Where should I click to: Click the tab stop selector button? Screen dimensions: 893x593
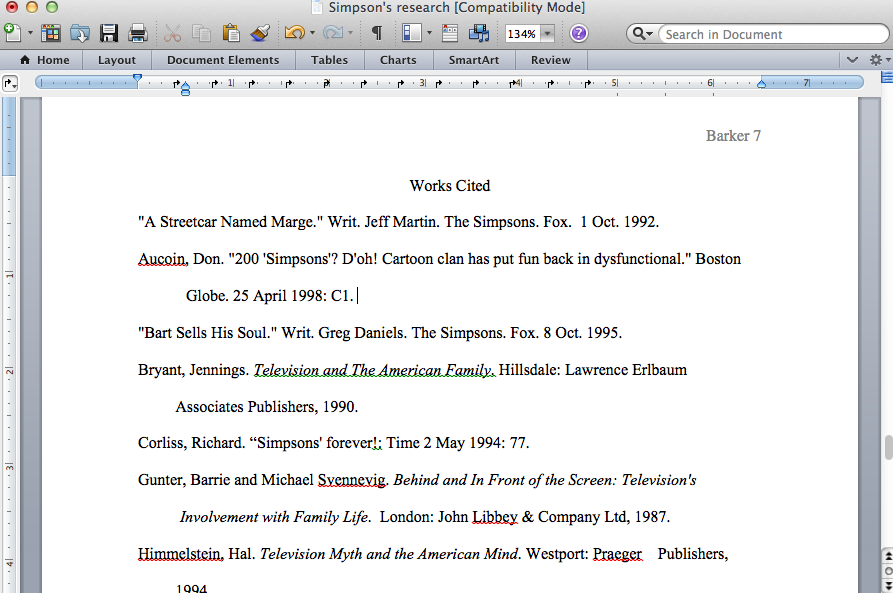point(10,83)
